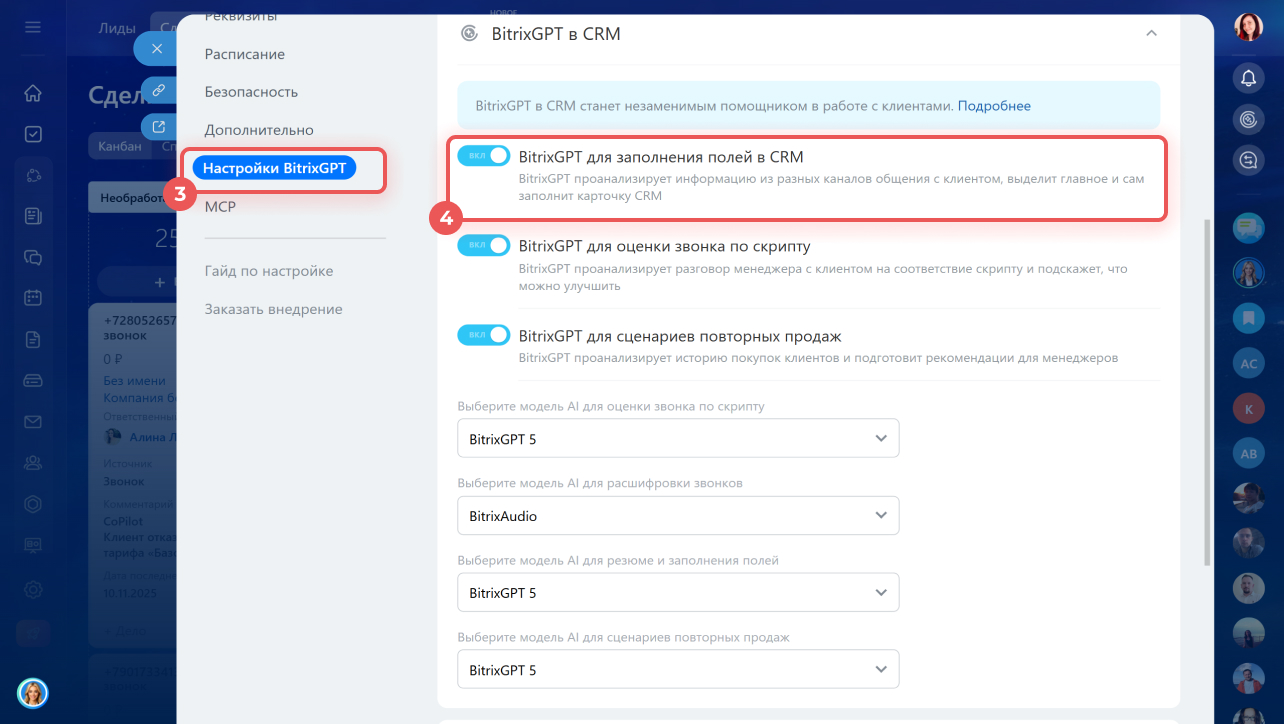This screenshot has width=1284, height=724.
Task: Open the calendar icon in left sidebar
Action: (33, 297)
